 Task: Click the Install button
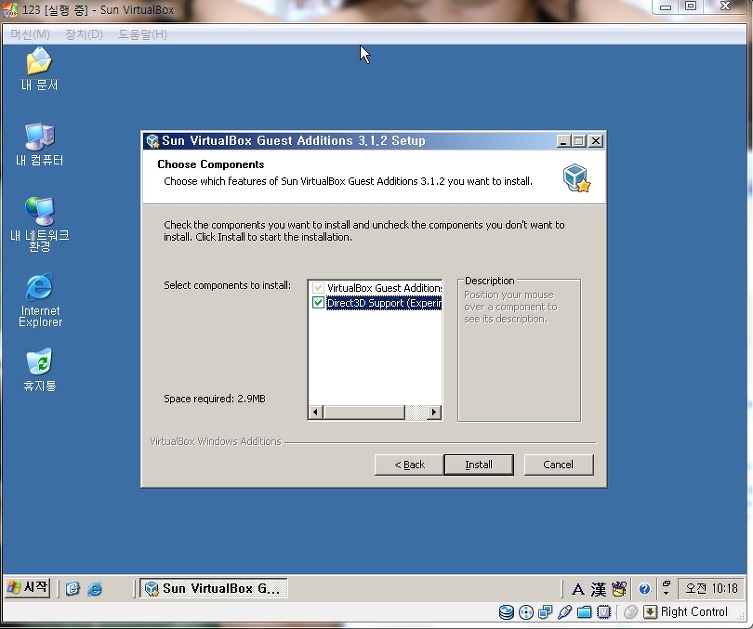pos(479,465)
